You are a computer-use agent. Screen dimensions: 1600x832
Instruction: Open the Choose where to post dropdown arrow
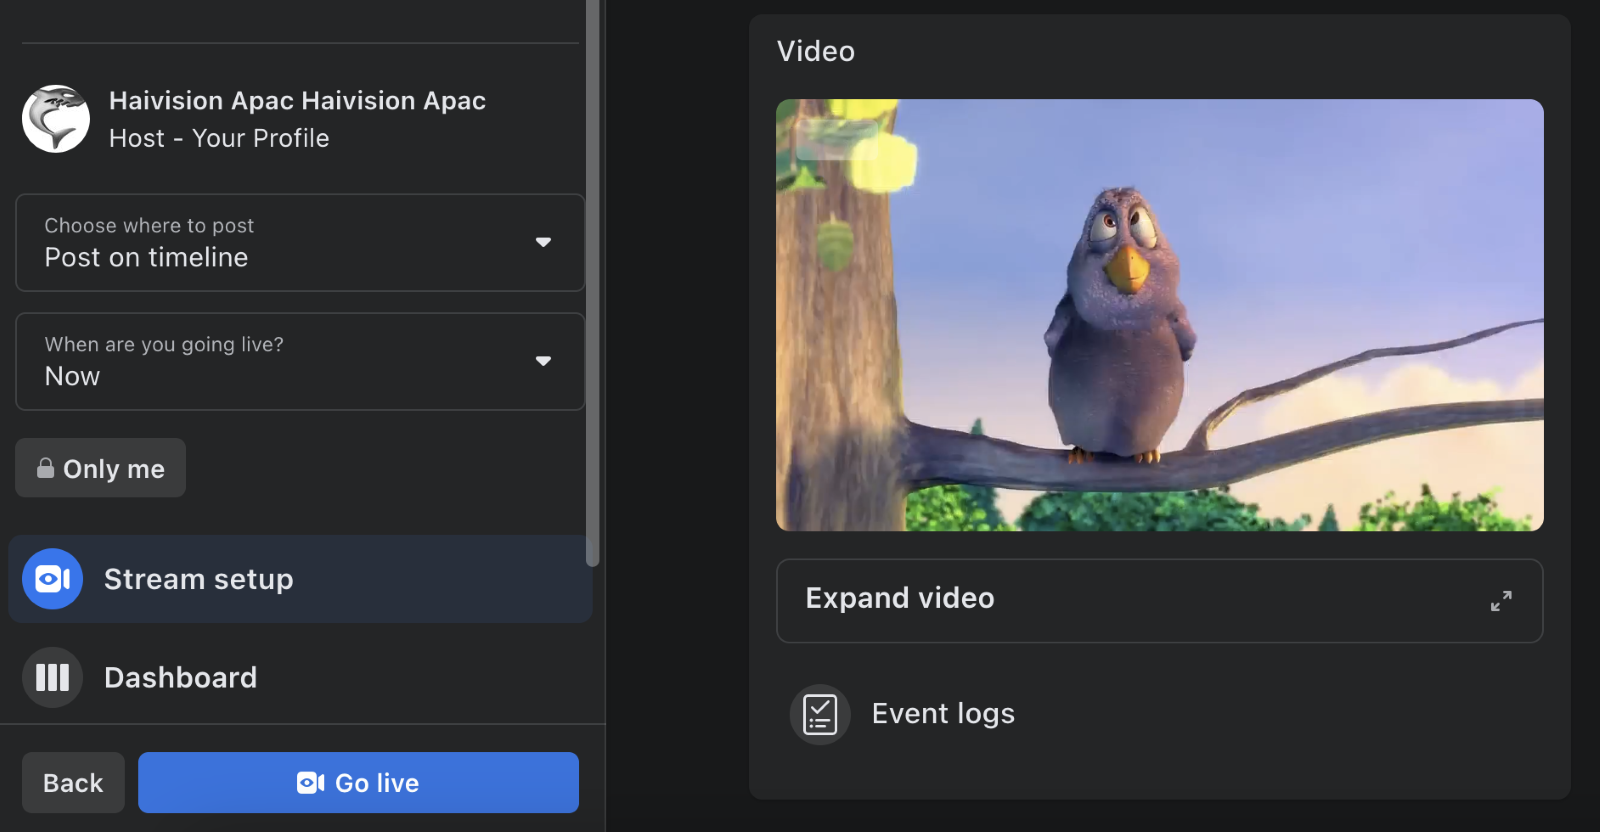543,242
